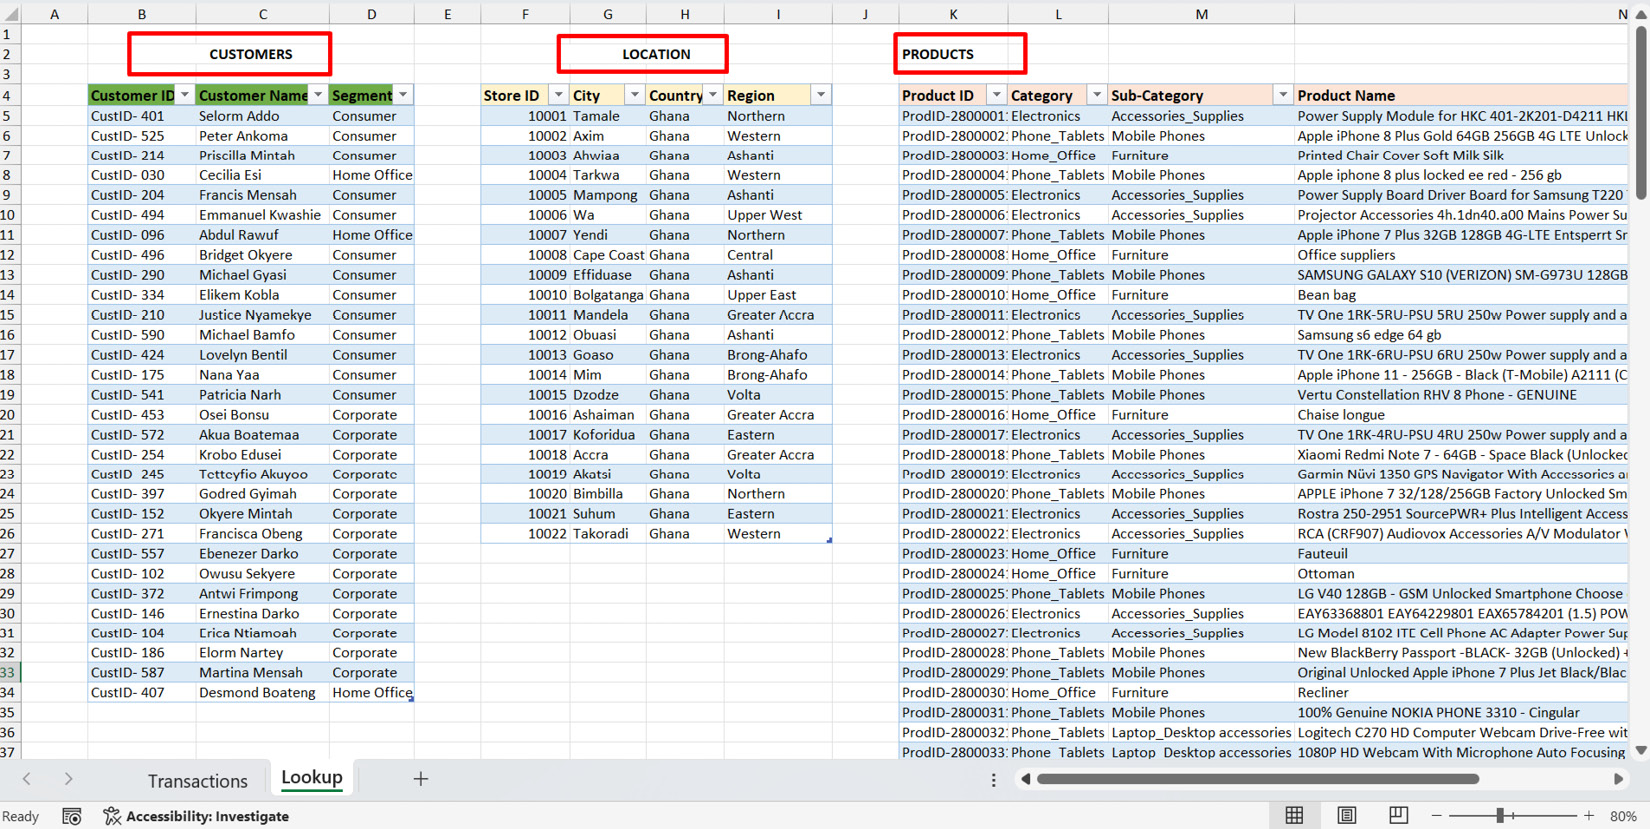Click customer name Martina Mensah
The height and width of the screenshot is (829, 1650).
(x=263, y=673)
